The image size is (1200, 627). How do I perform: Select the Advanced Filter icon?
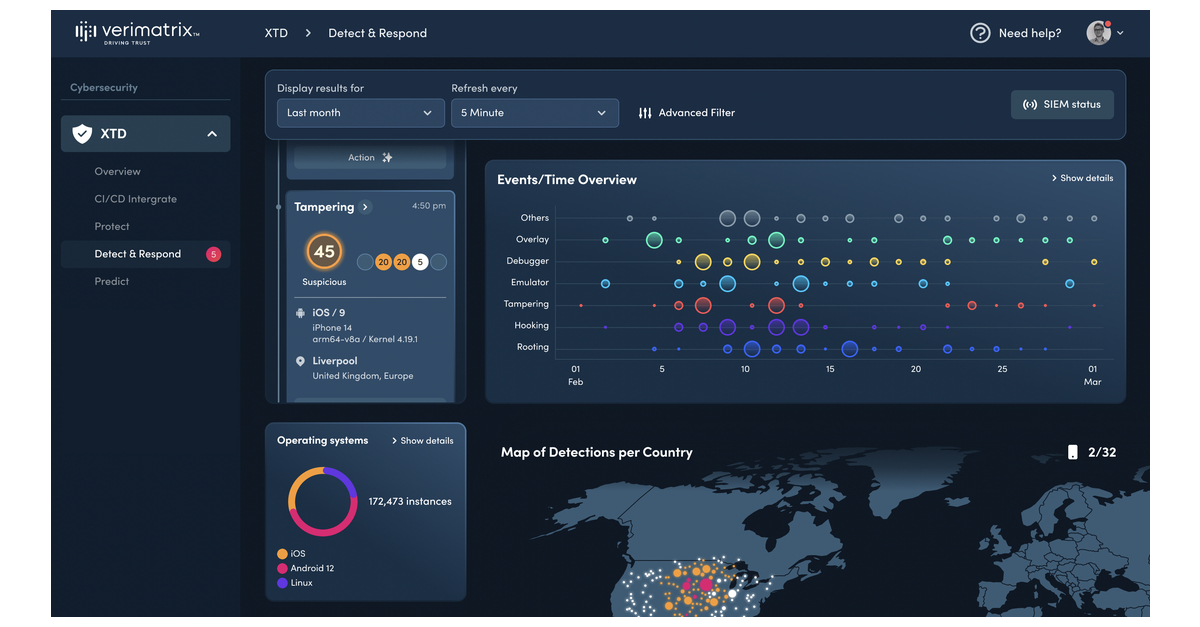point(645,113)
